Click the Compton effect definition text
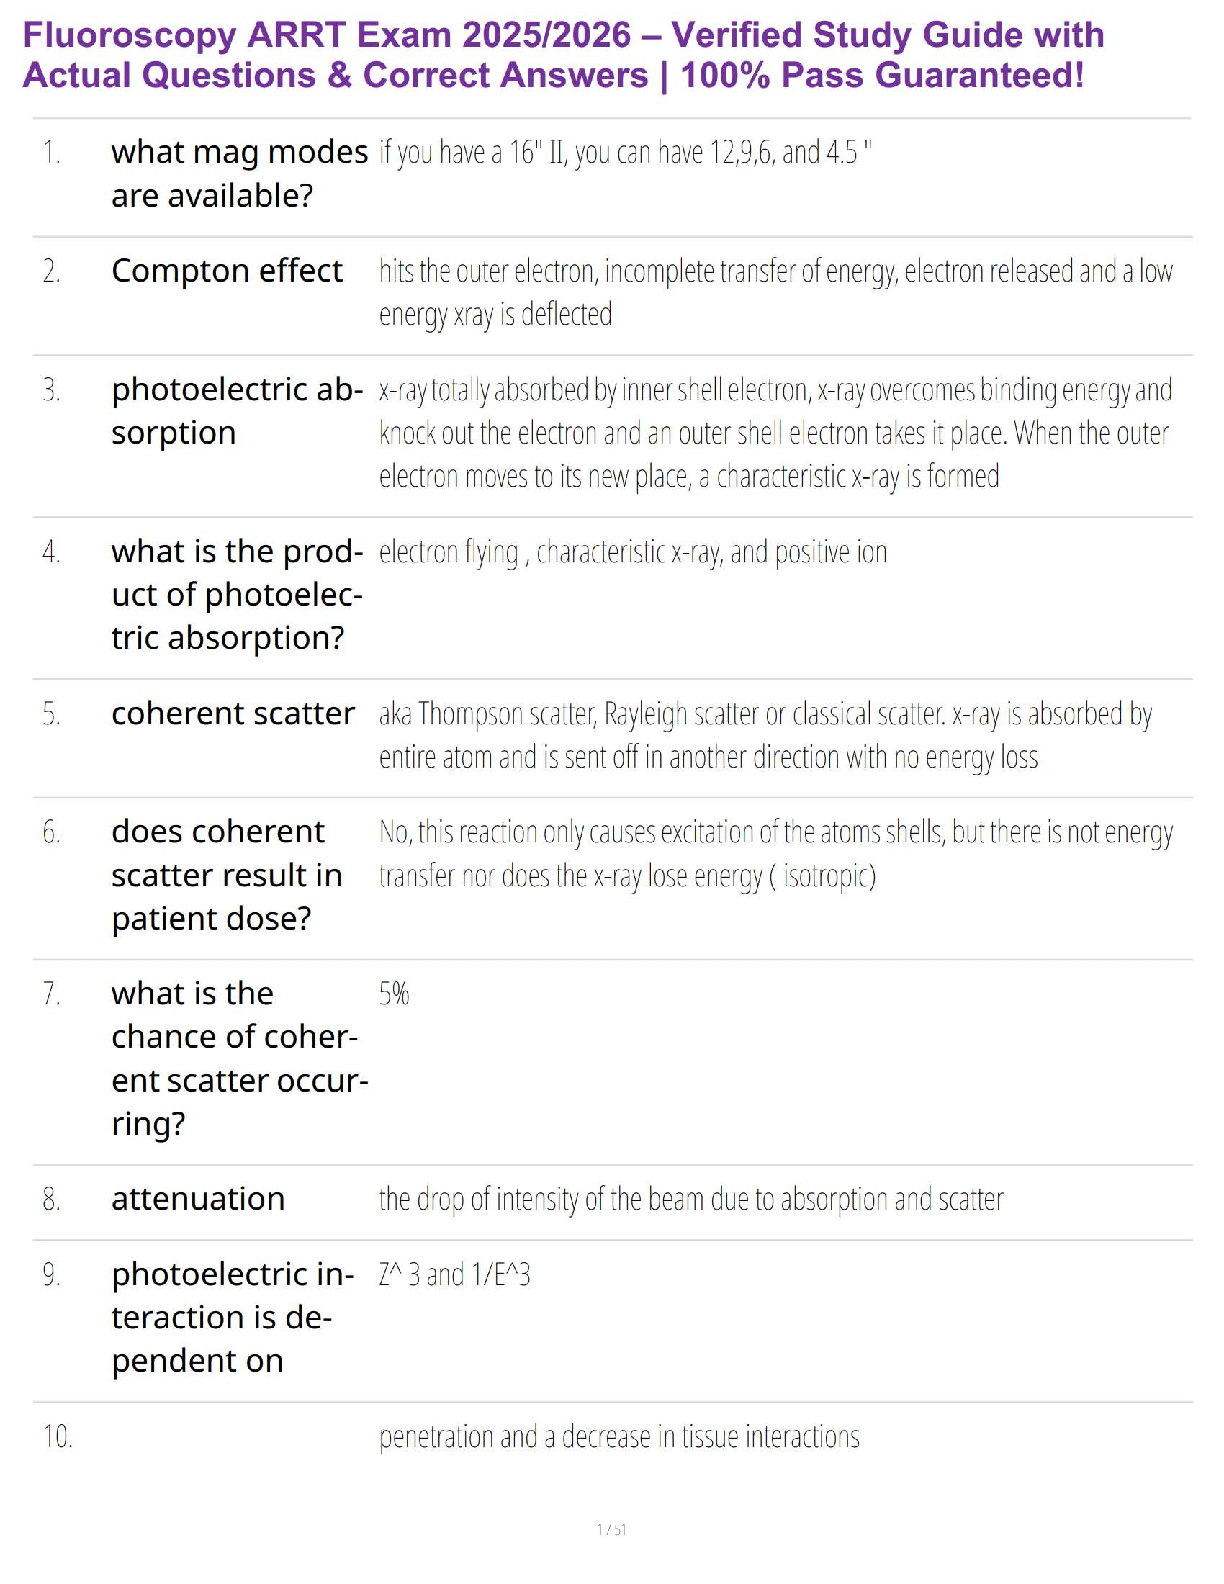The width and height of the screenshot is (1224, 1584). tap(775, 293)
